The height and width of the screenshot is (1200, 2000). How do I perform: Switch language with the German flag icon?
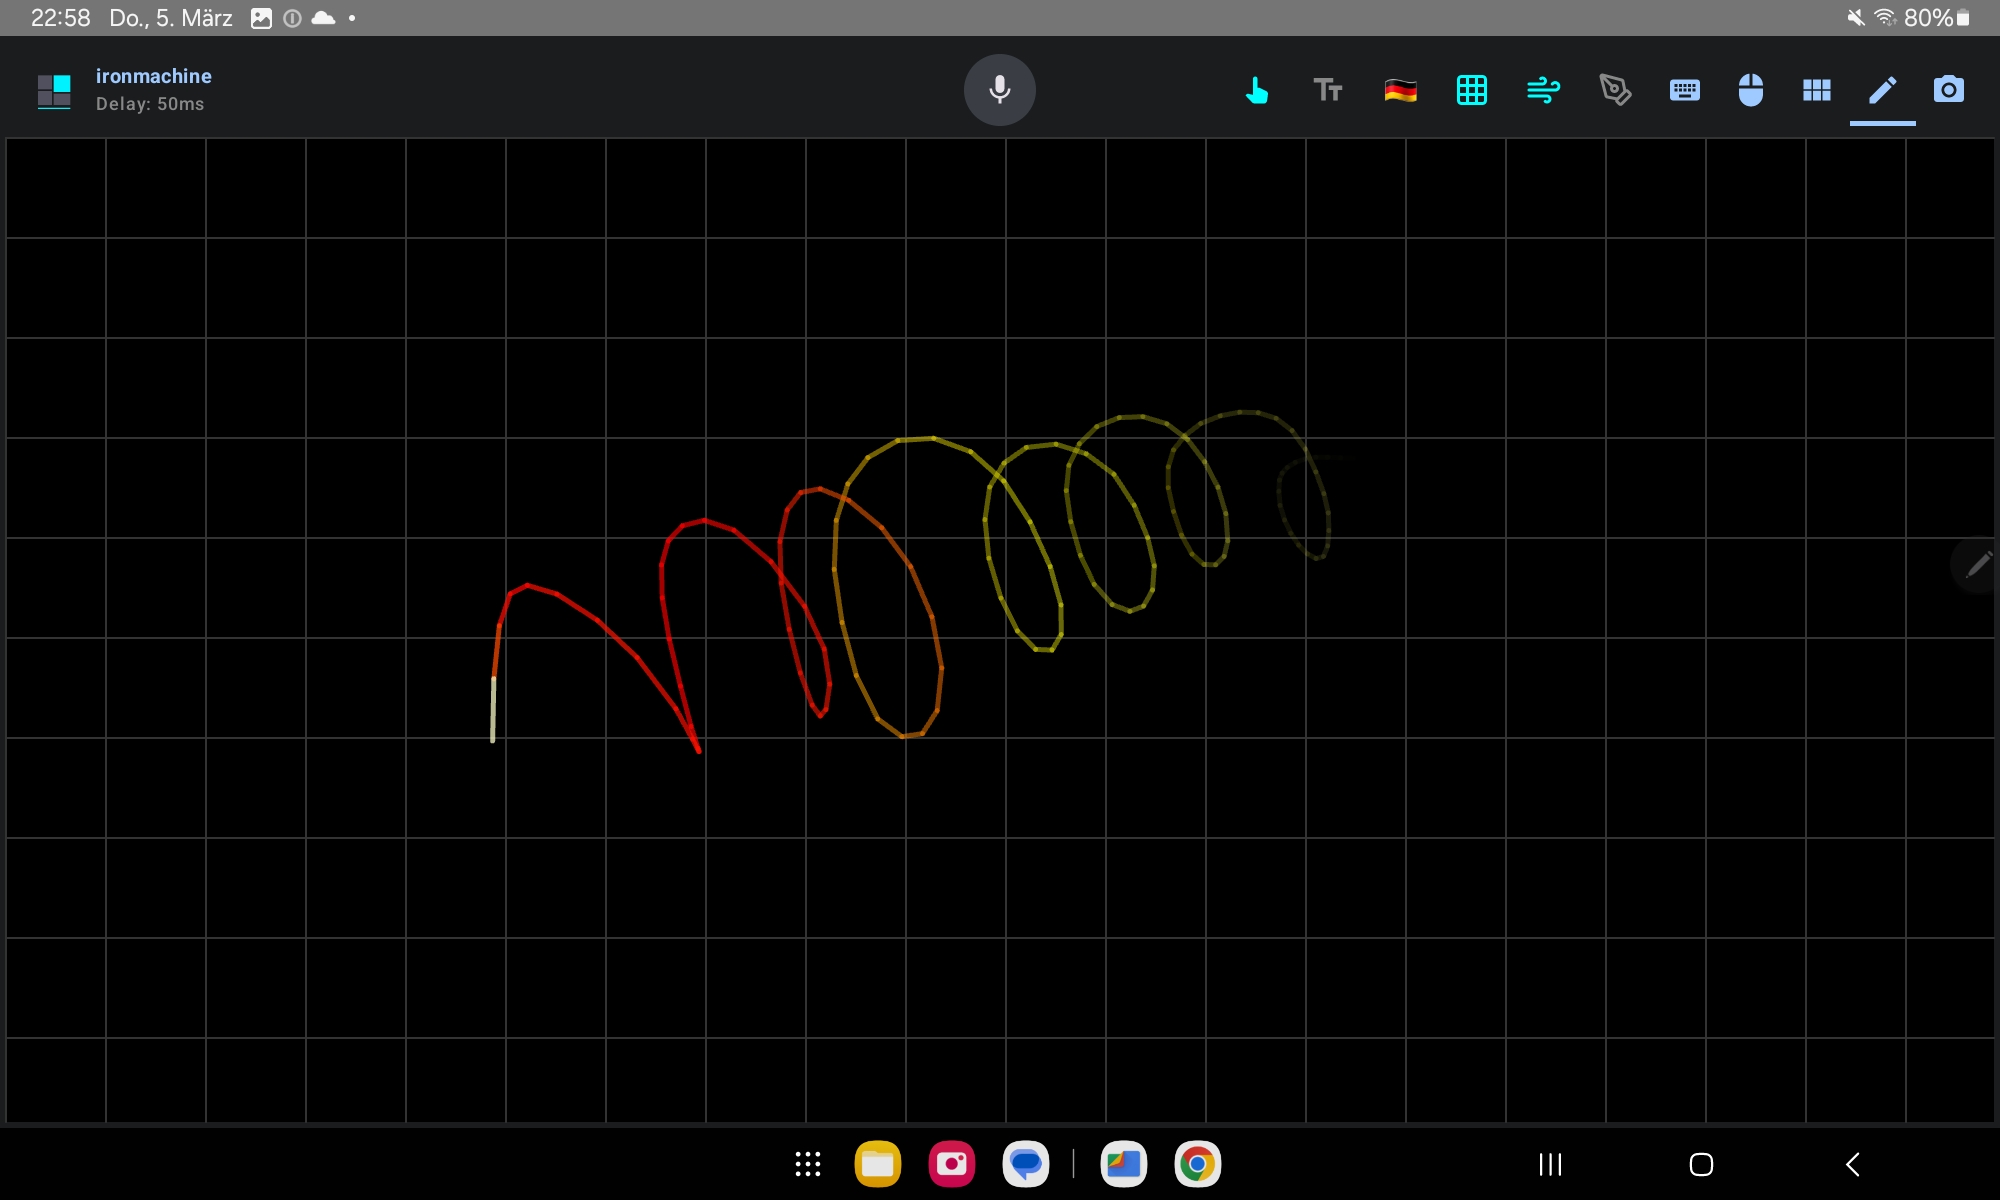1400,90
